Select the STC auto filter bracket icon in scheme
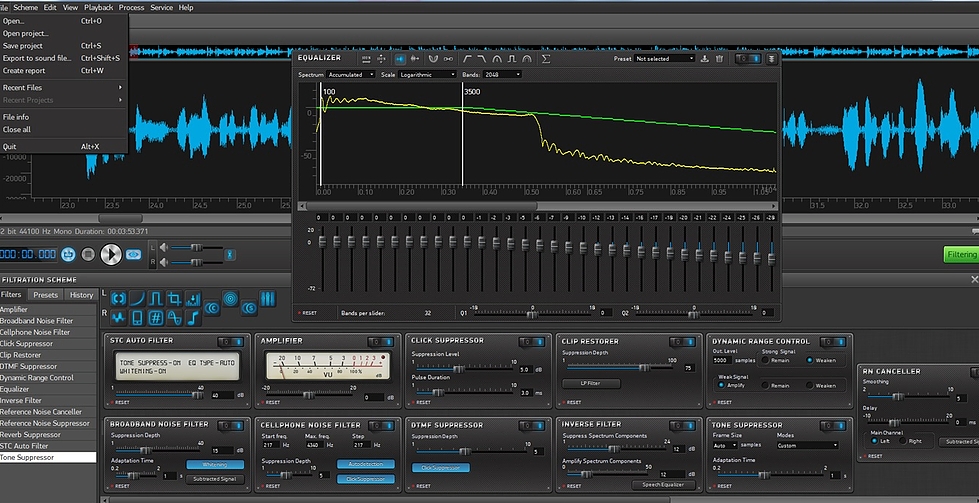The width and height of the screenshot is (979, 503). 118,299
